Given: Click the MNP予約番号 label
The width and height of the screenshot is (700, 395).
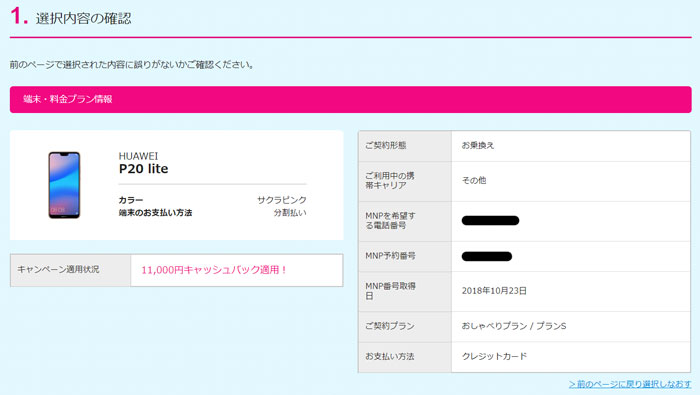Looking at the screenshot, I should (390, 256).
